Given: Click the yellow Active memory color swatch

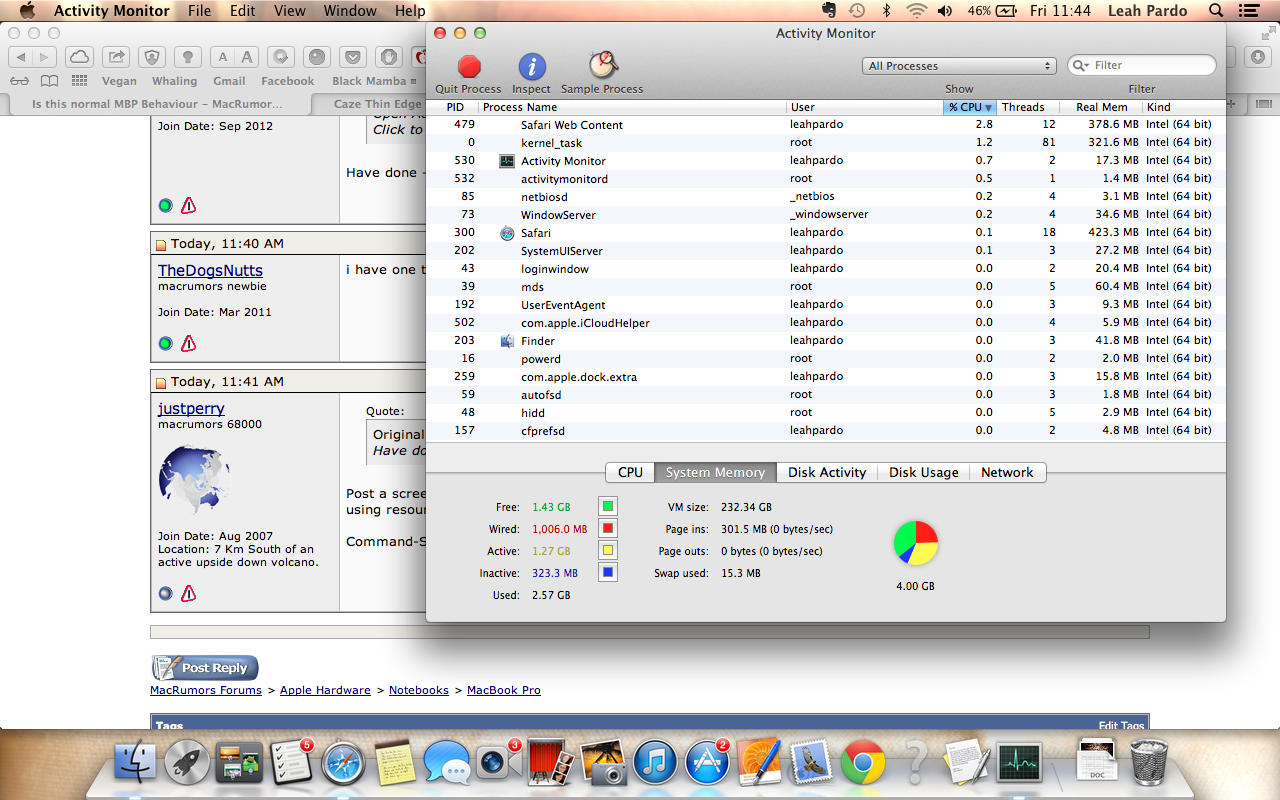Looking at the screenshot, I should pyautogui.click(x=607, y=551).
